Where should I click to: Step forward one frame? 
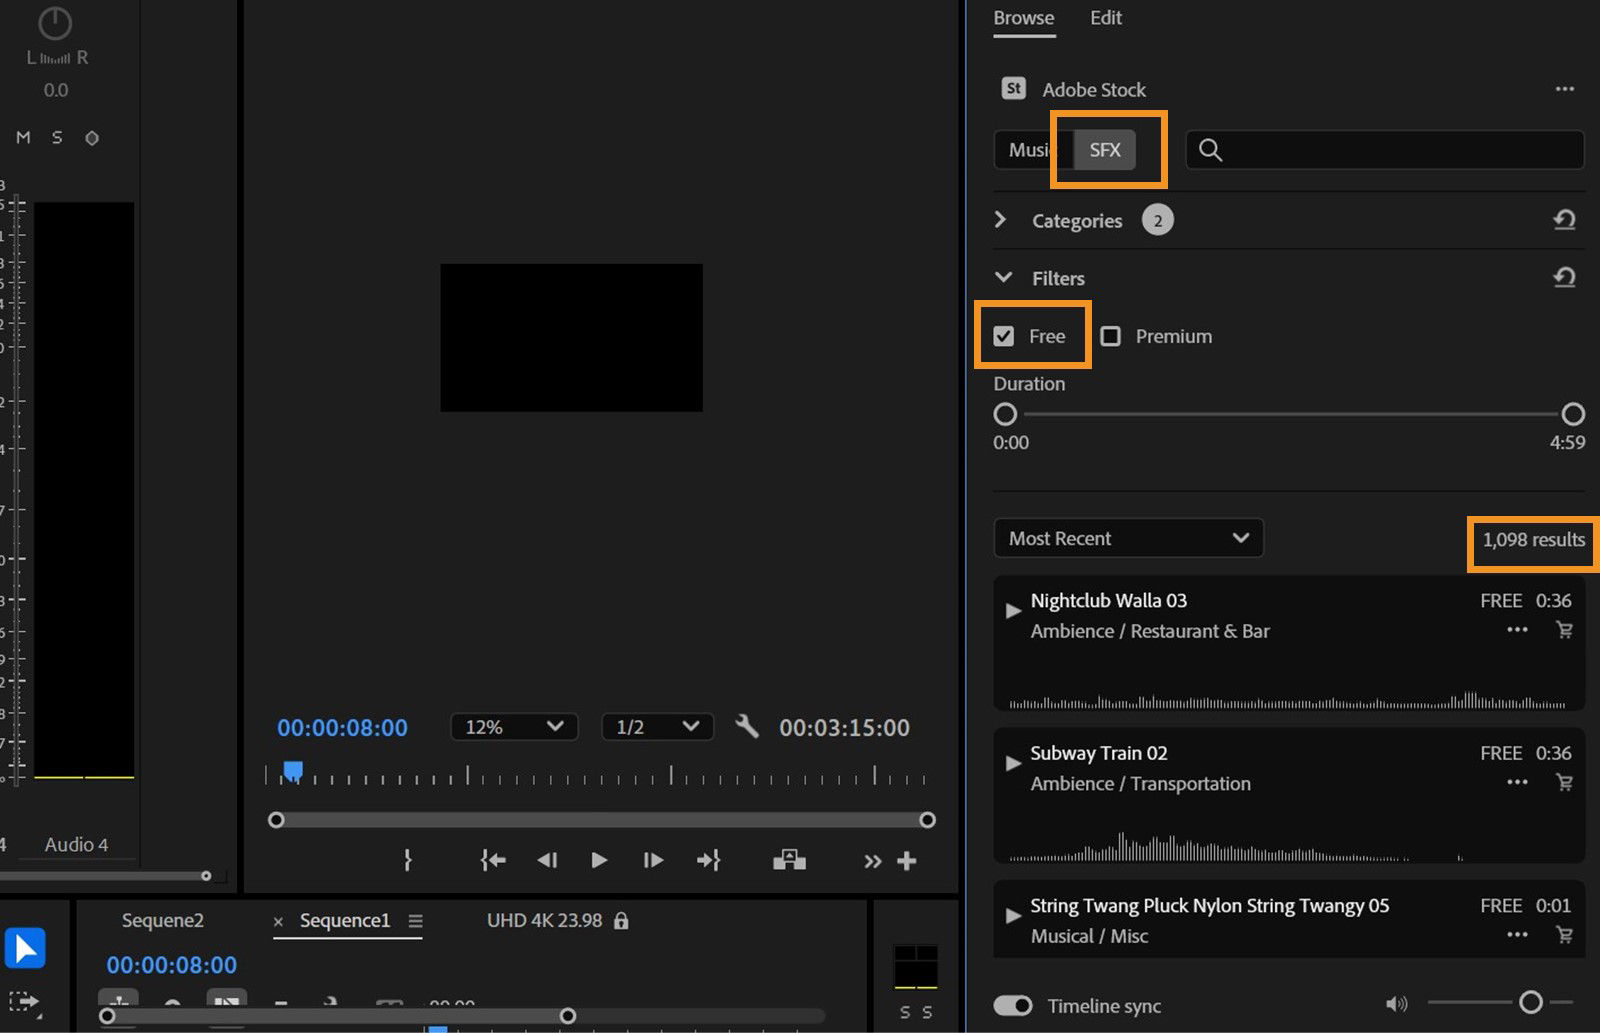[x=653, y=860]
